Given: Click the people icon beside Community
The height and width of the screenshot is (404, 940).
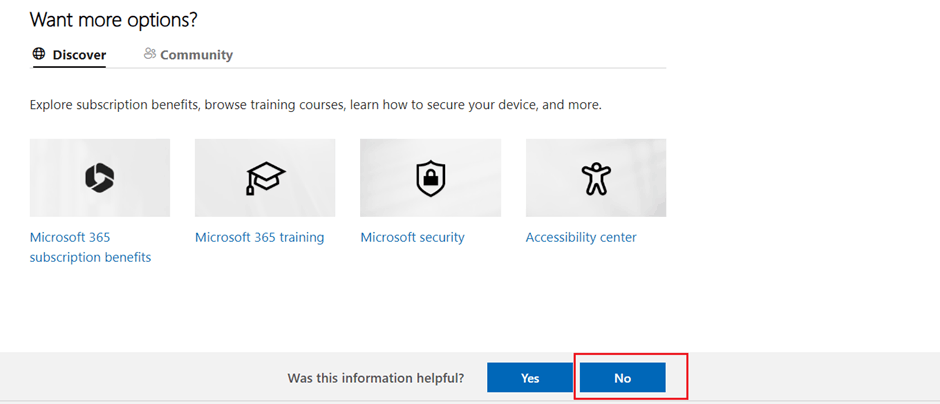Looking at the screenshot, I should tap(149, 54).
